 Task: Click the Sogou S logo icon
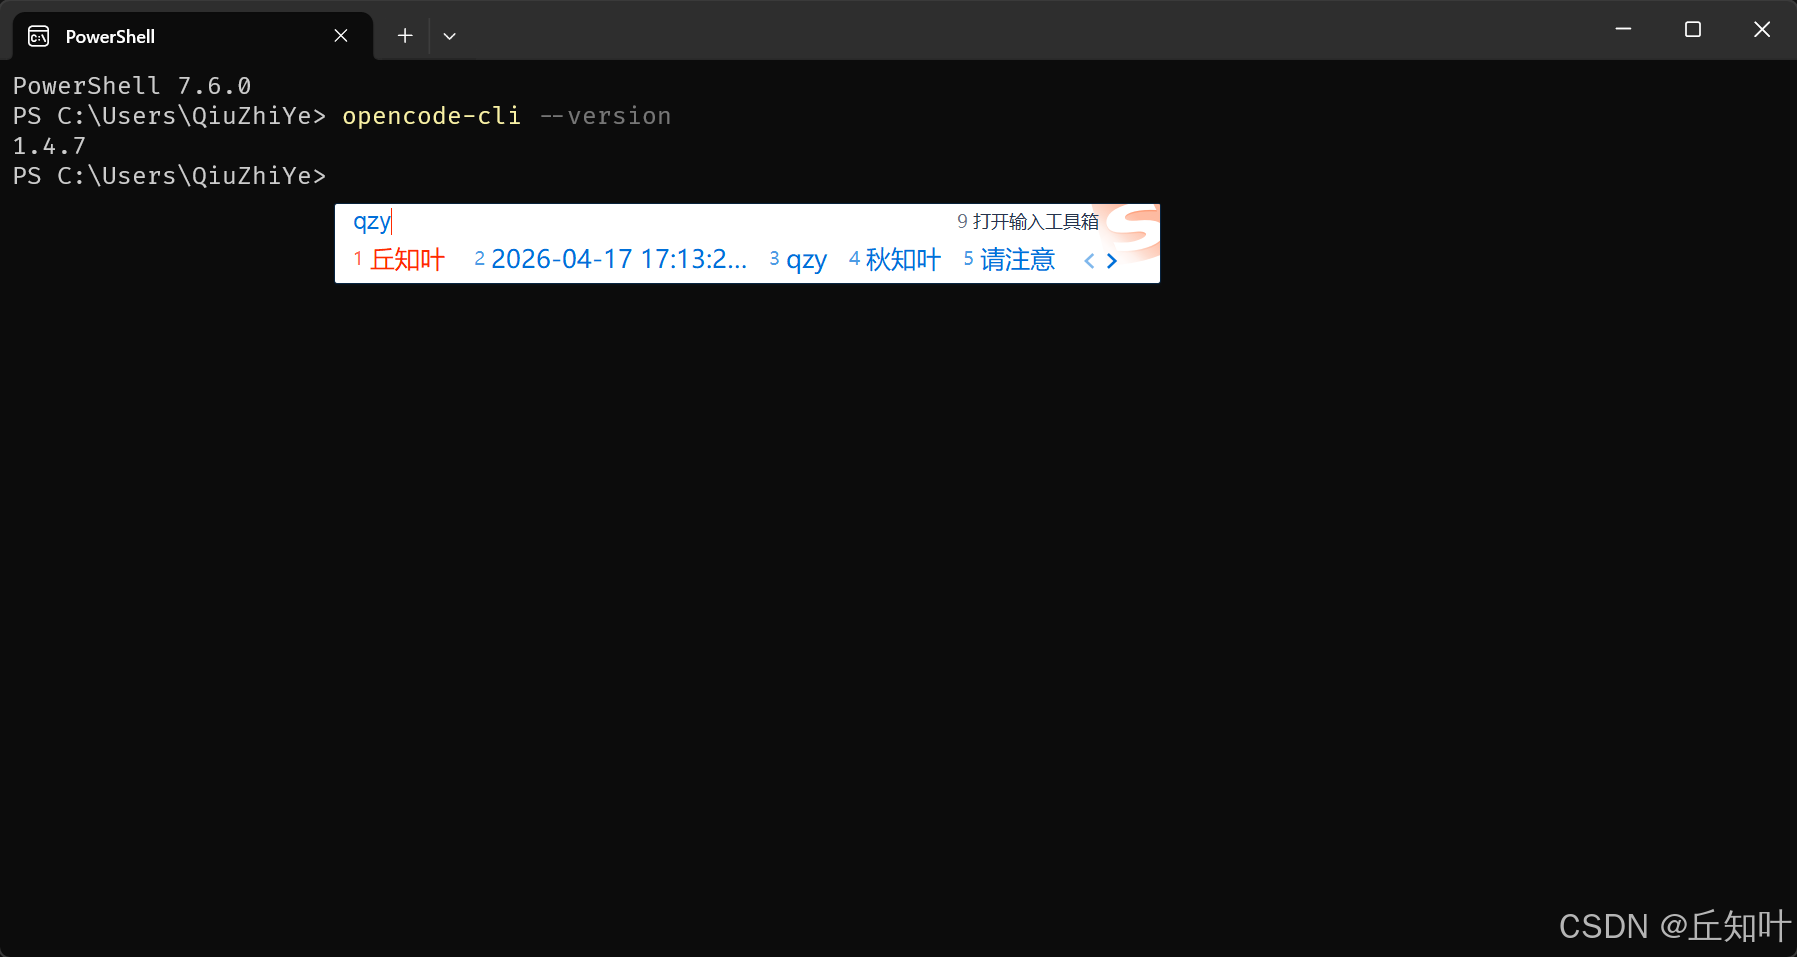point(1133,230)
